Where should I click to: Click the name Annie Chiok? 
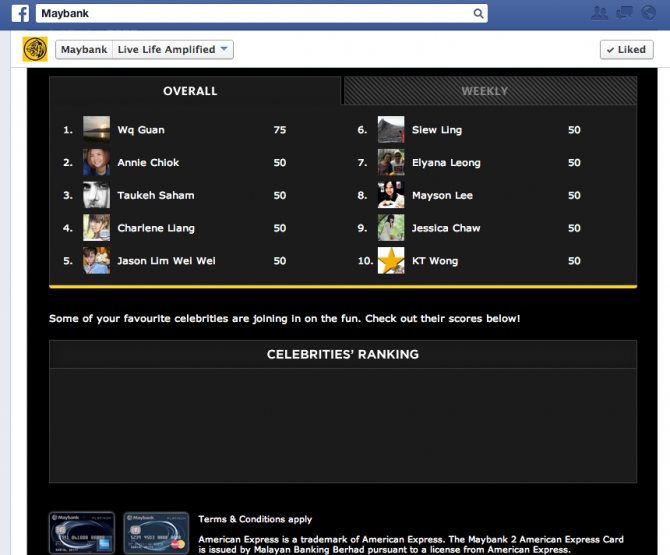[148, 162]
